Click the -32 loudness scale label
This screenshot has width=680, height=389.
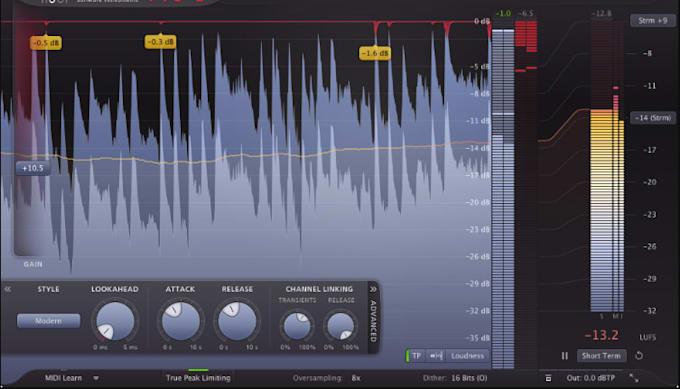(649, 311)
